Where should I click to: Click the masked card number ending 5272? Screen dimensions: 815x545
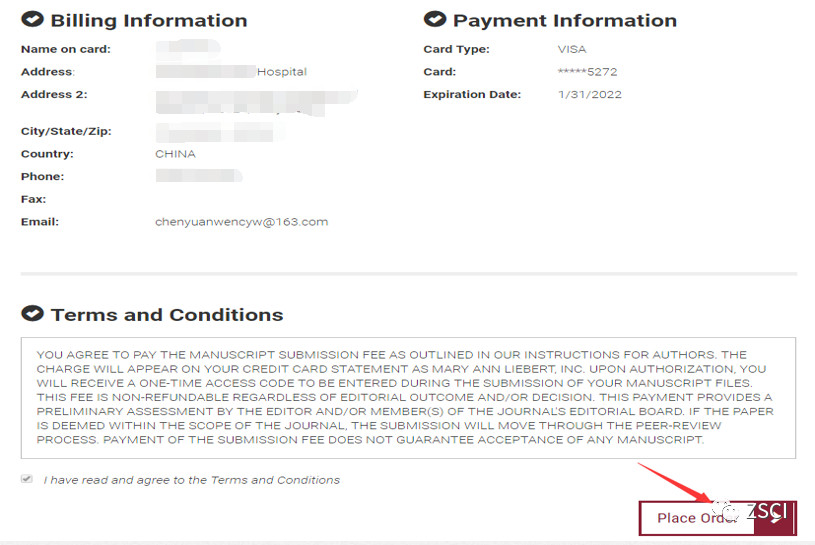coord(589,72)
